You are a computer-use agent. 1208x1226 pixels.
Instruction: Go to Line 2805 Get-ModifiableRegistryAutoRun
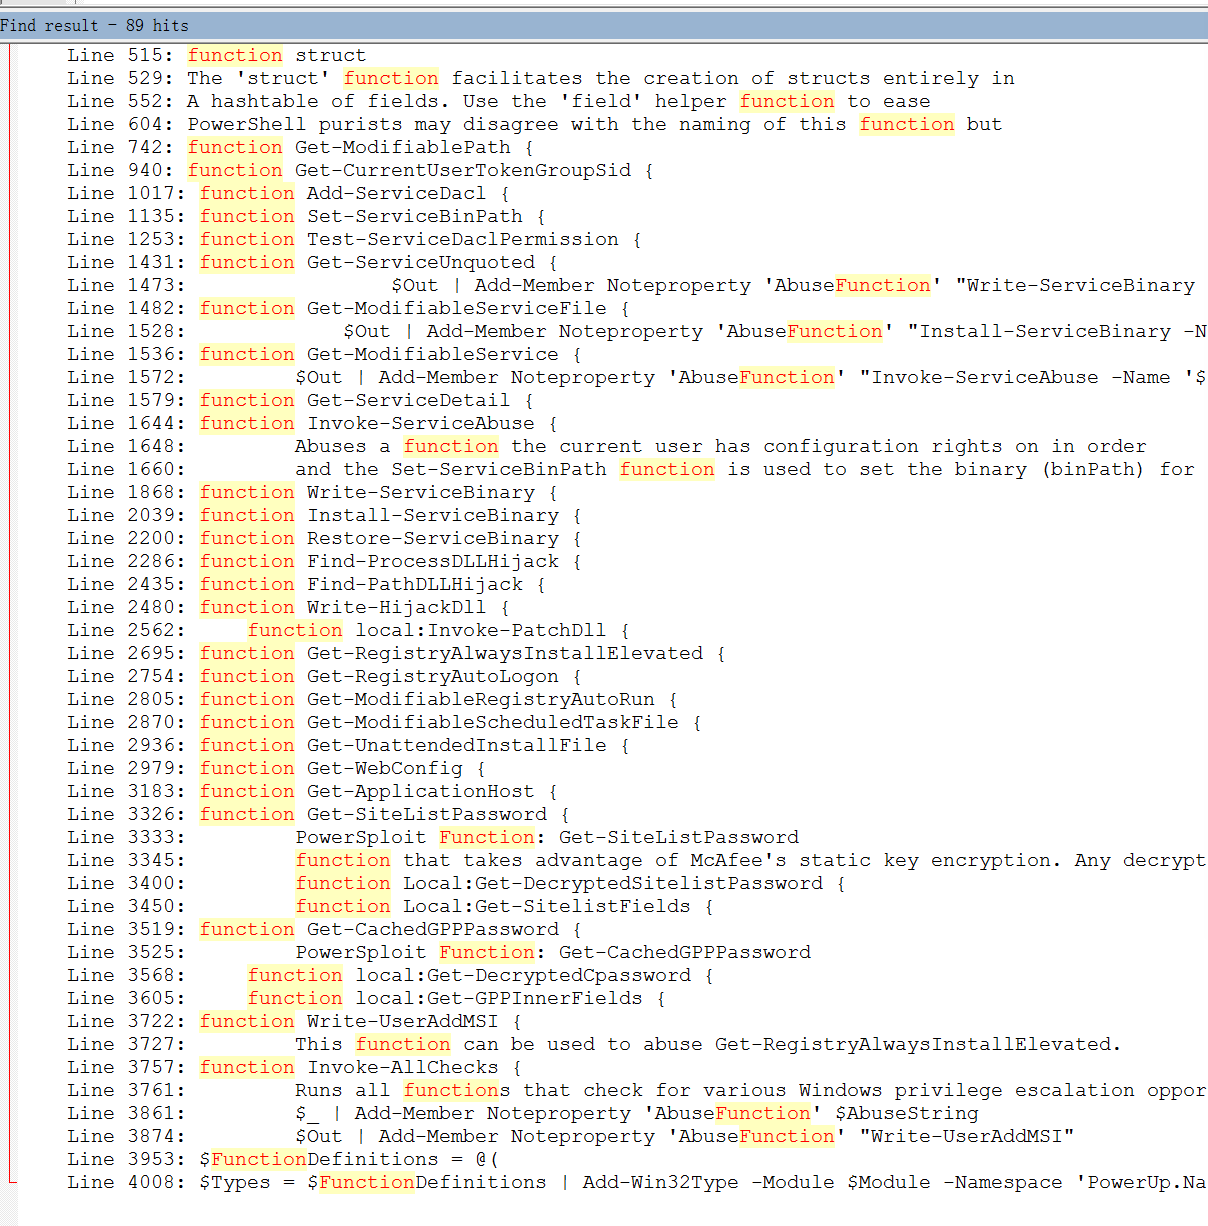pyautogui.click(x=372, y=699)
